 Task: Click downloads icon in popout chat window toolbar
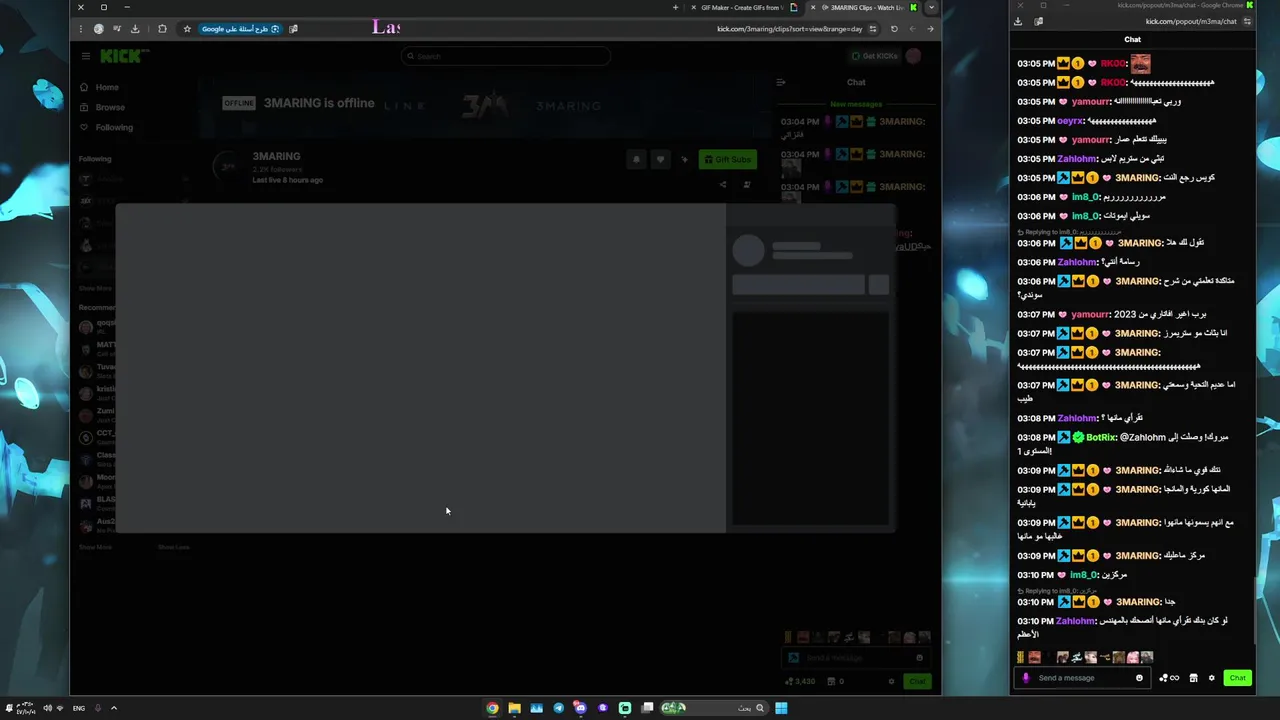tap(1018, 21)
